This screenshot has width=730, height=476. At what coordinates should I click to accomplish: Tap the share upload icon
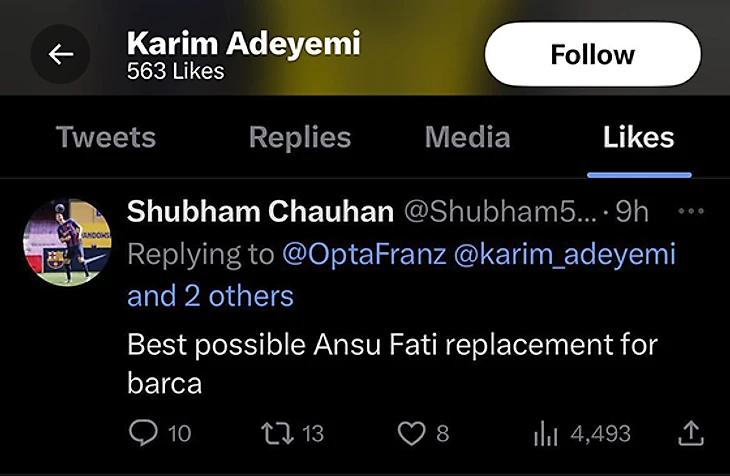coord(691,433)
